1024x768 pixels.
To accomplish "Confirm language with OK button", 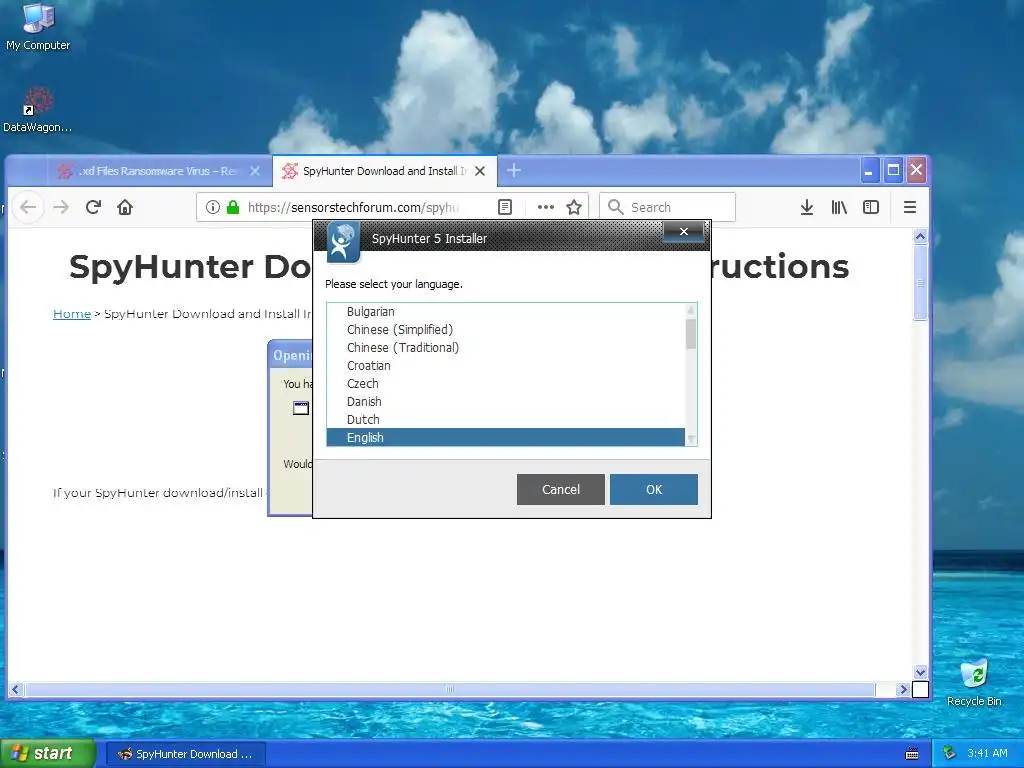I will [654, 489].
